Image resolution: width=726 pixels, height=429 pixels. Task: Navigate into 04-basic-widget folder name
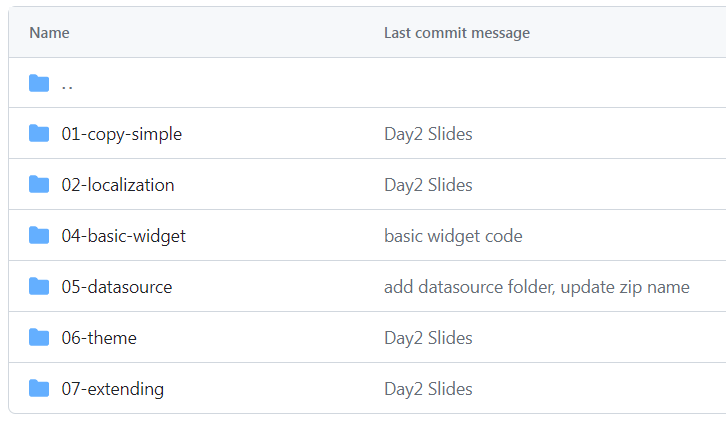(123, 236)
